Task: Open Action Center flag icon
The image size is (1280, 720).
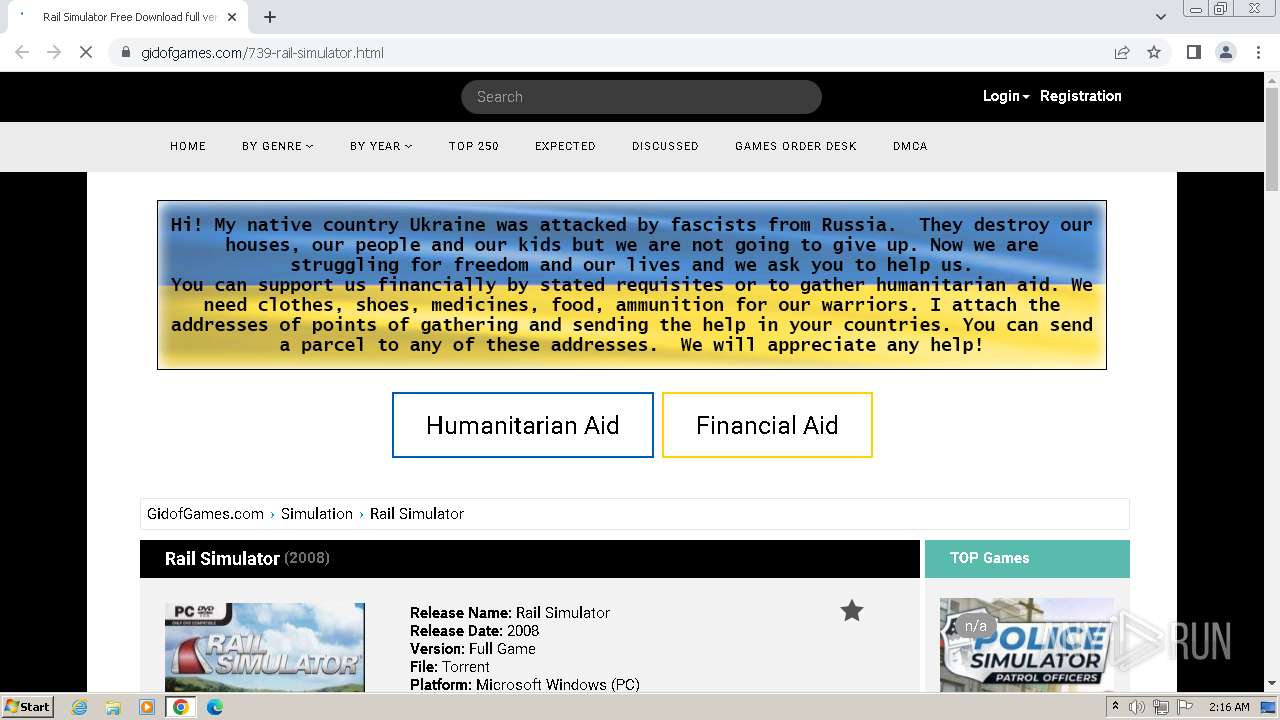Action: (1185, 707)
